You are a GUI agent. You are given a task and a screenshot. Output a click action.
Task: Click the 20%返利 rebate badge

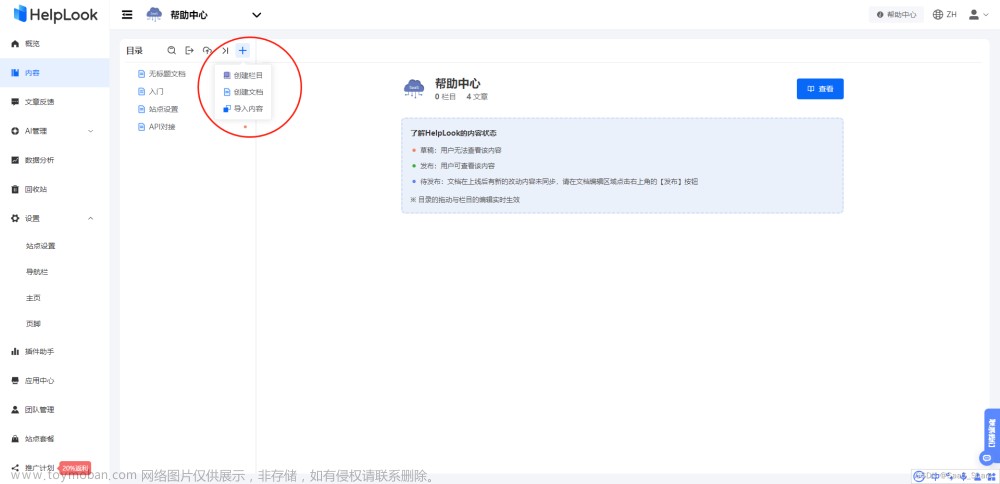(75, 468)
